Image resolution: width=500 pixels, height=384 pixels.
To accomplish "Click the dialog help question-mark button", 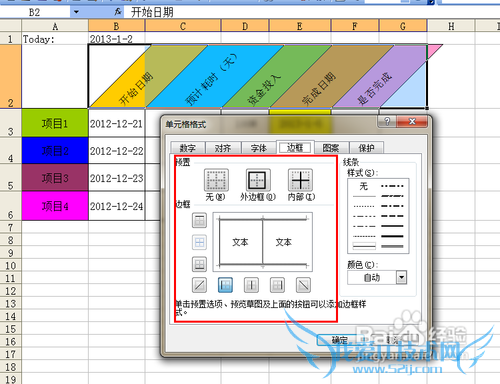I will (x=387, y=121).
